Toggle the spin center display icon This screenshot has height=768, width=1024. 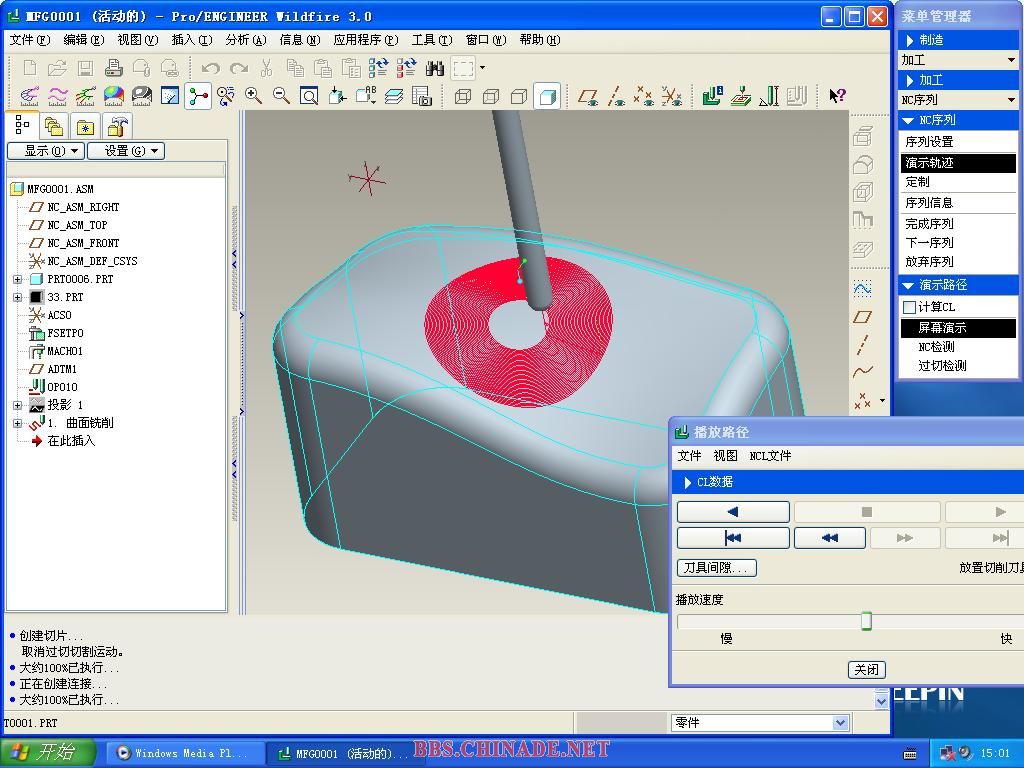click(198, 97)
